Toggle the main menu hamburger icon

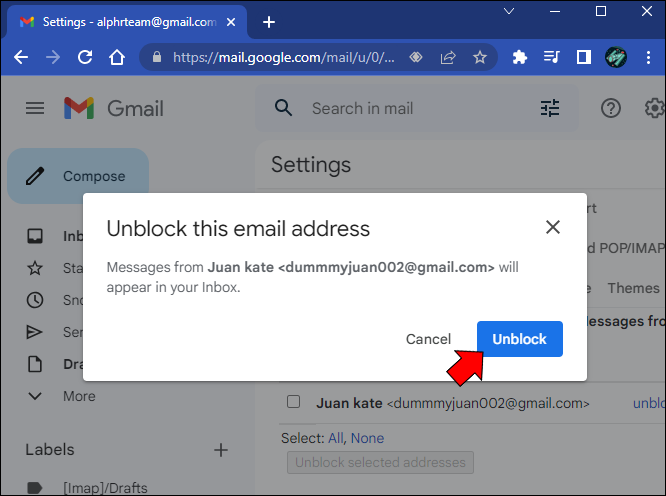coord(35,108)
